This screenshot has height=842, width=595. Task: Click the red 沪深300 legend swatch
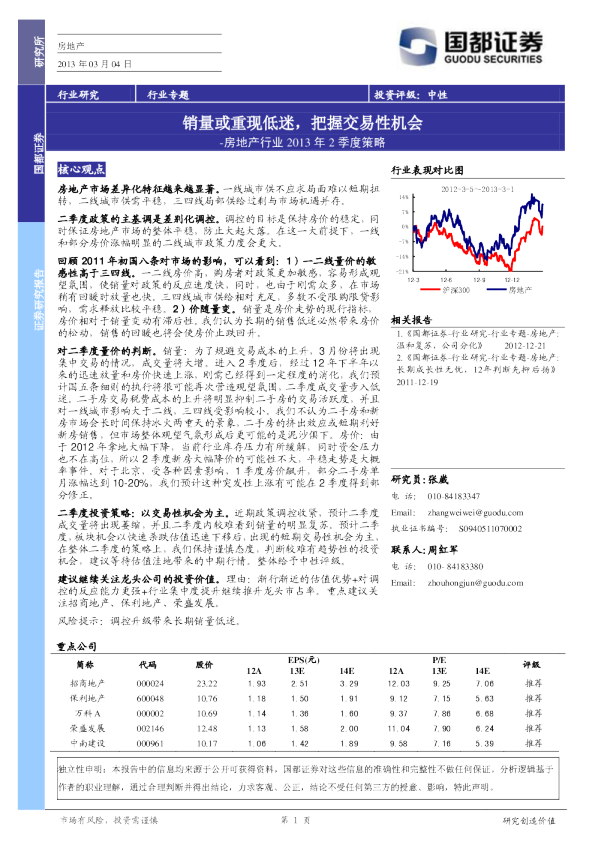pyautogui.click(x=429, y=290)
